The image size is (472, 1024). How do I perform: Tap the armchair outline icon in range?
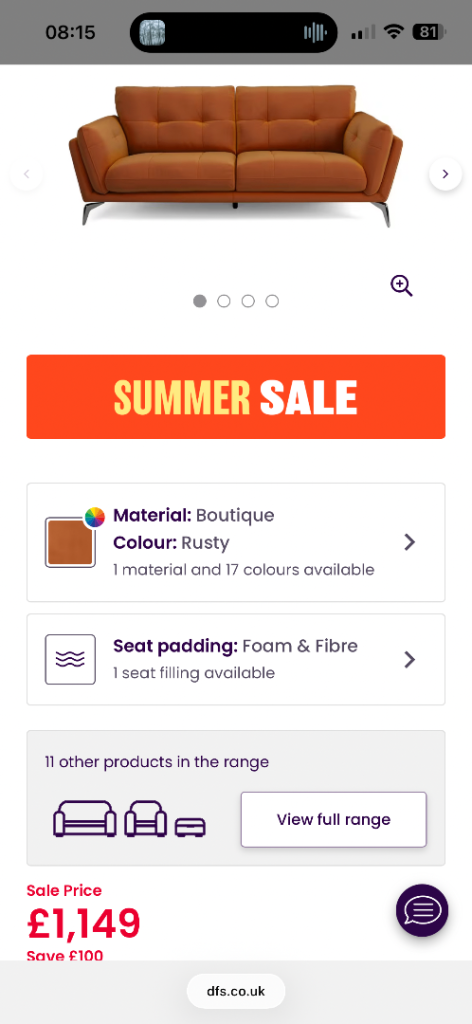click(x=146, y=818)
